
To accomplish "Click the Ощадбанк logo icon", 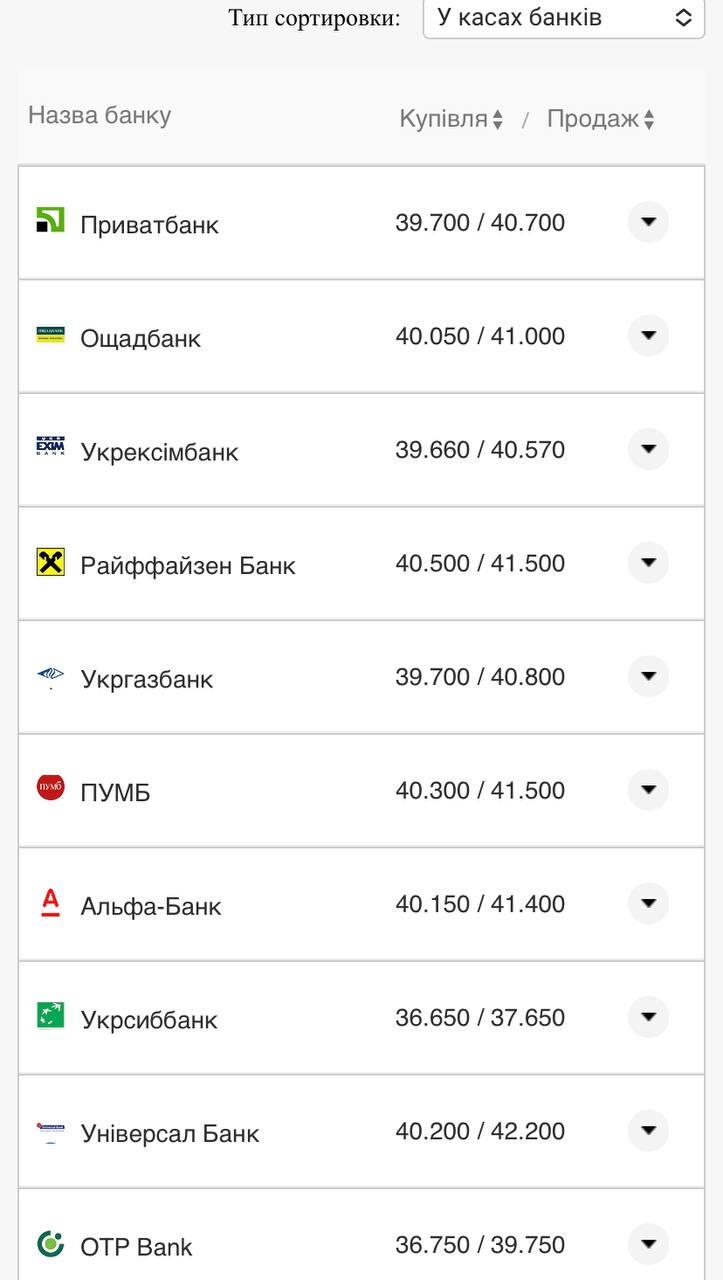I will (50, 335).
